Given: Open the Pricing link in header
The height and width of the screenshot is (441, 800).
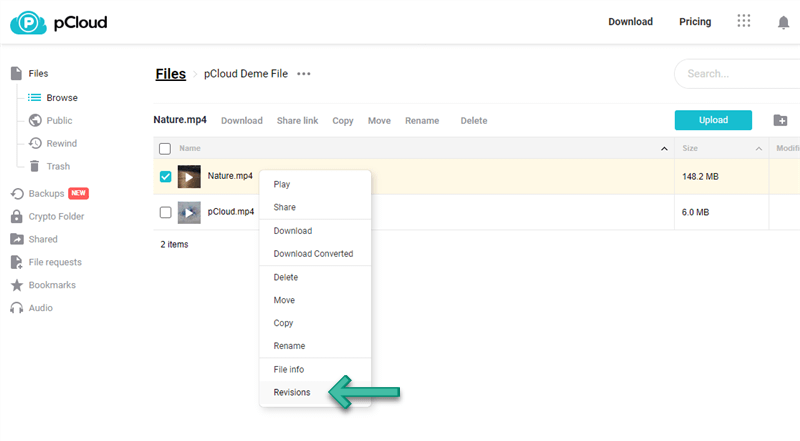Looking at the screenshot, I should pyautogui.click(x=695, y=21).
